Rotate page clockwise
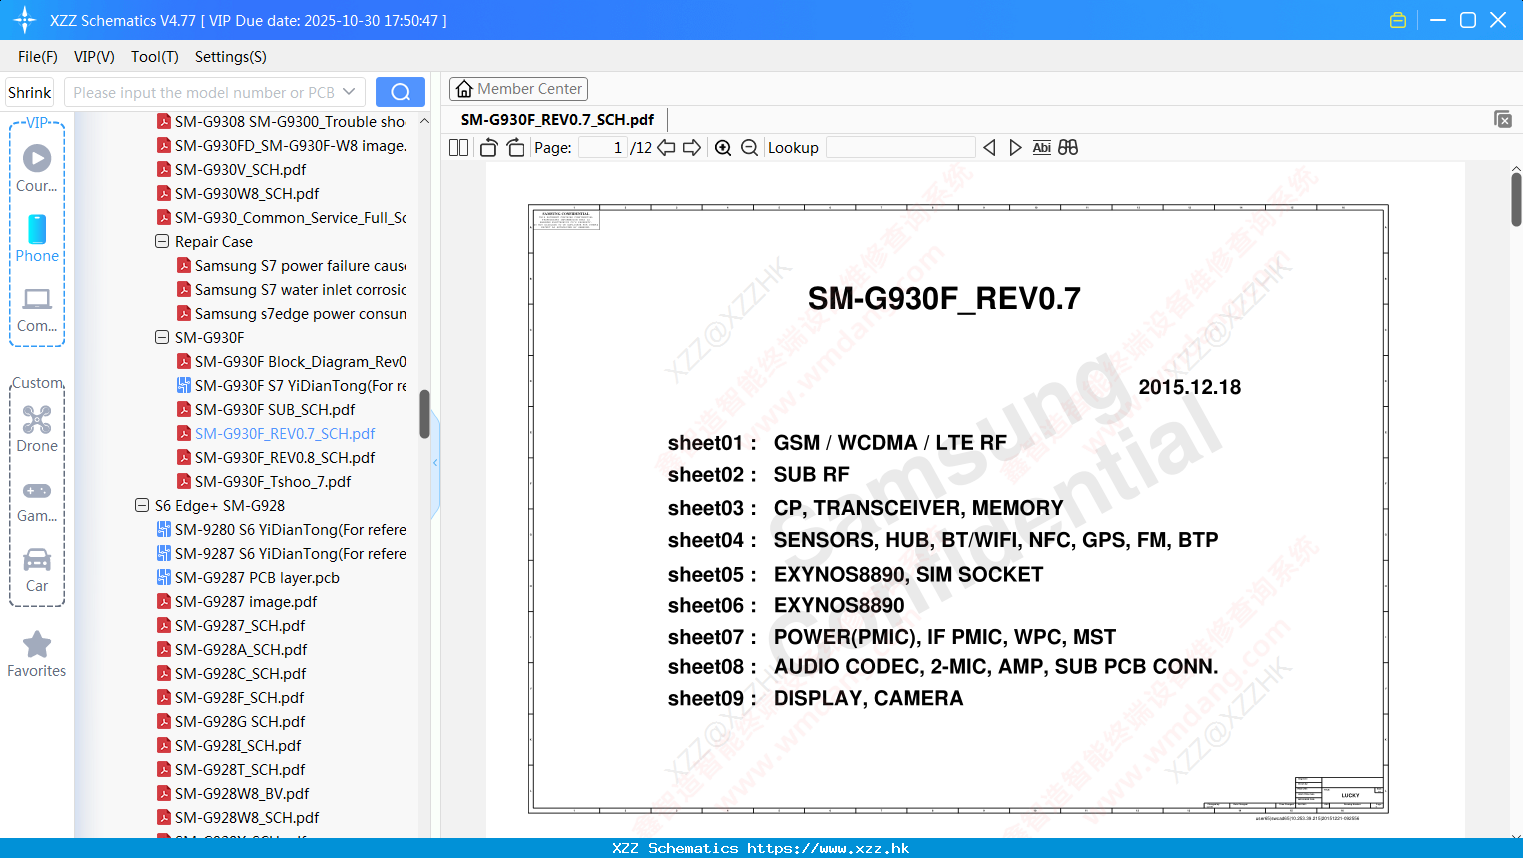This screenshot has height=858, width=1523. coord(515,147)
